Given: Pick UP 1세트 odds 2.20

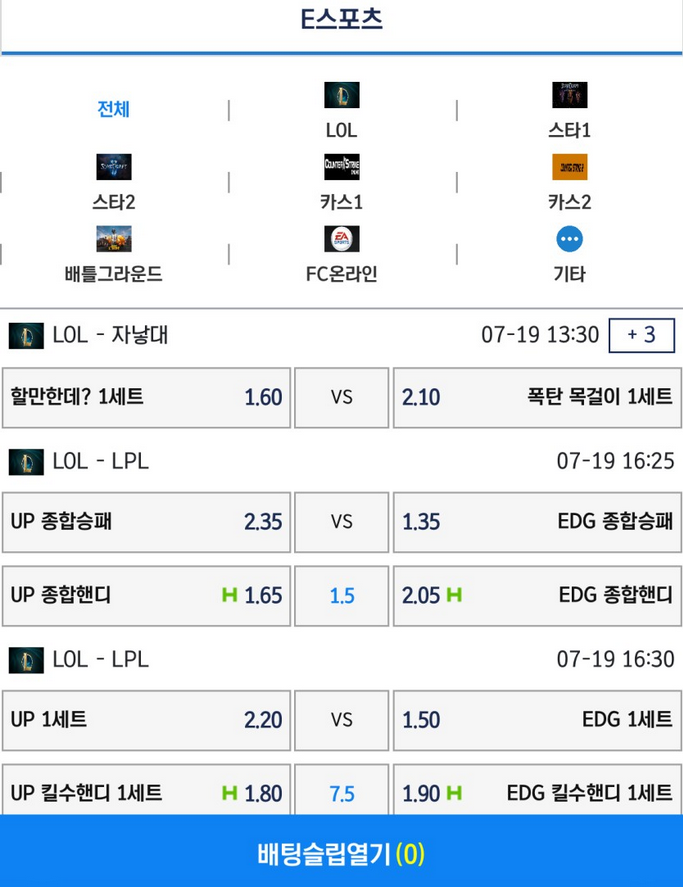Looking at the screenshot, I should click(147, 720).
